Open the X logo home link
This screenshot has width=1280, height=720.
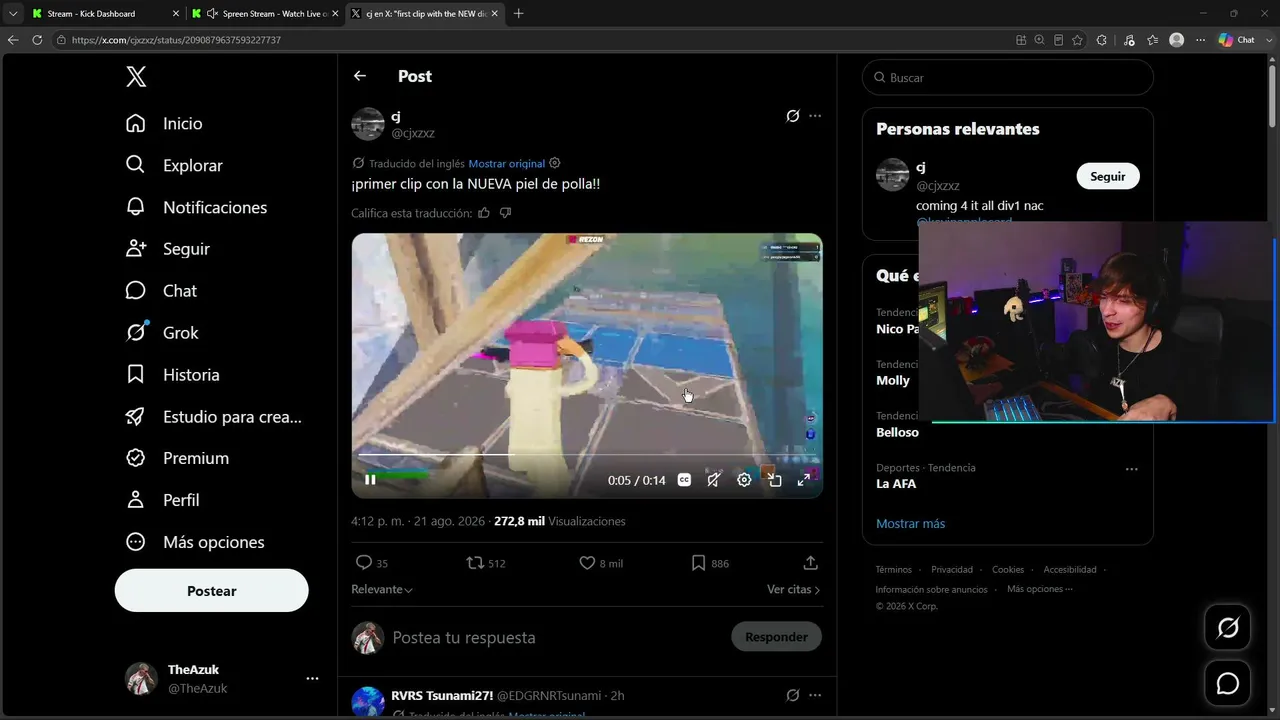[x=136, y=77]
